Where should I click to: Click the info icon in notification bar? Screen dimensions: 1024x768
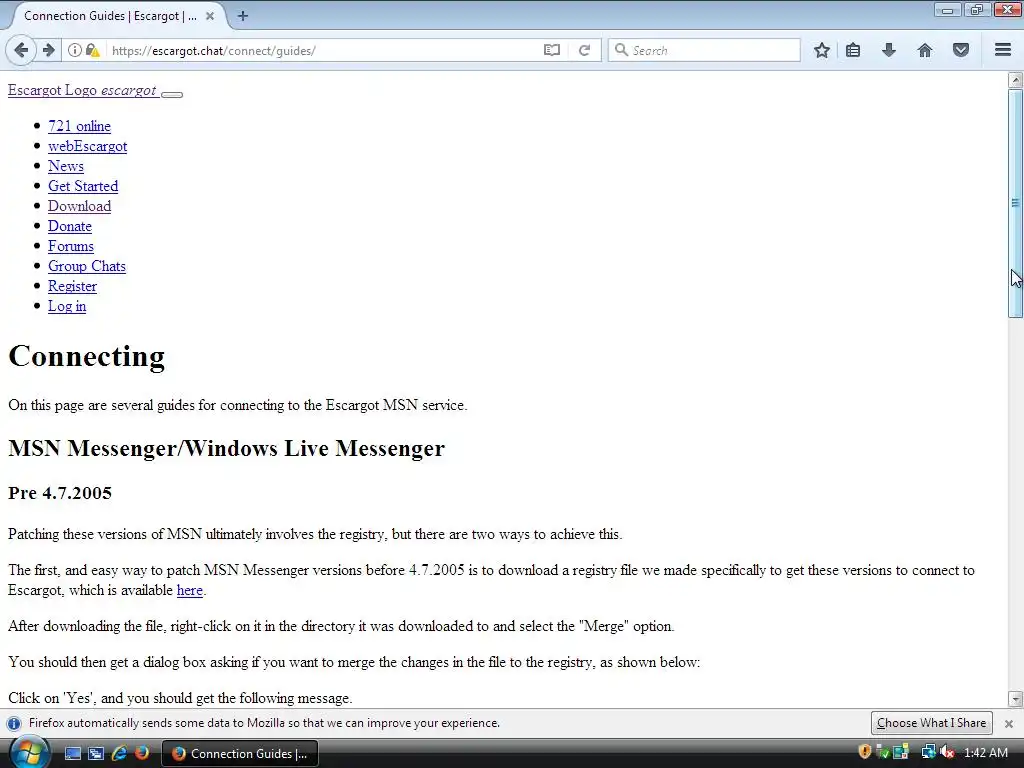(x=14, y=723)
